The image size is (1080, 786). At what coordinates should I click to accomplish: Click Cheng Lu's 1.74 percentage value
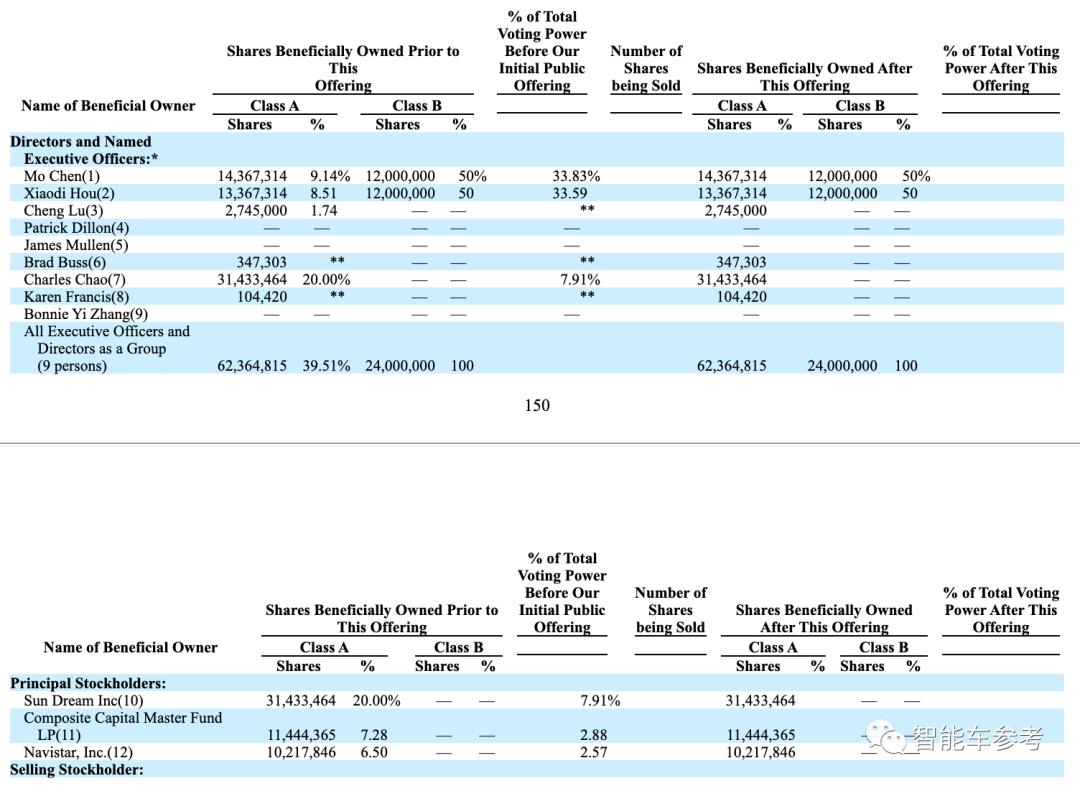click(x=323, y=211)
